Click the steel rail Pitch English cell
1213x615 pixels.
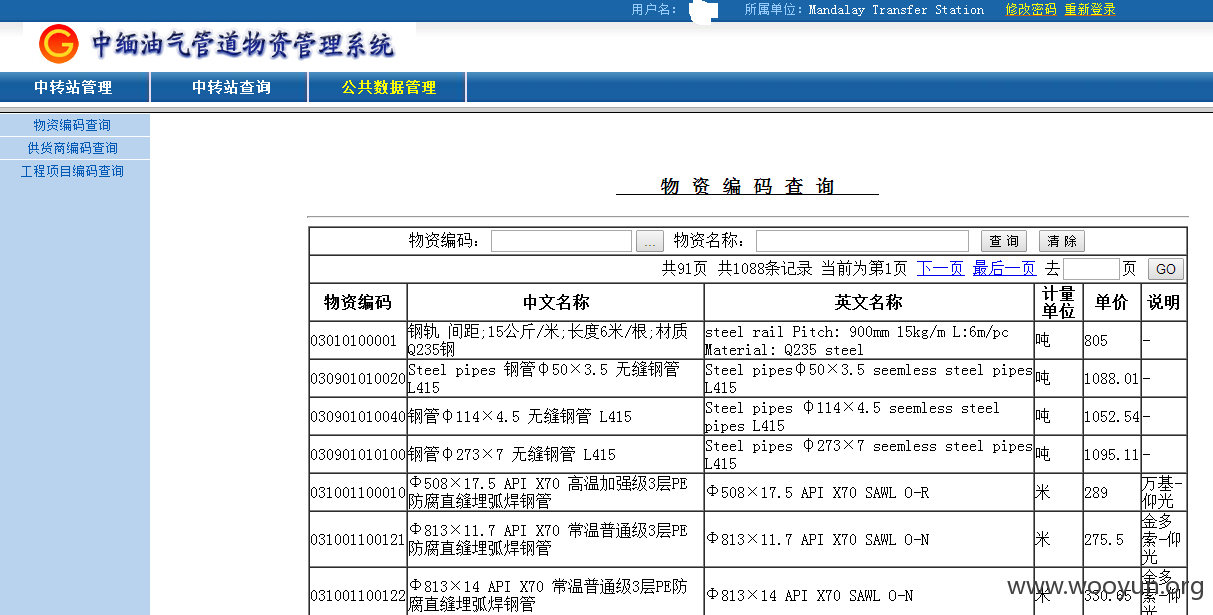[869, 341]
